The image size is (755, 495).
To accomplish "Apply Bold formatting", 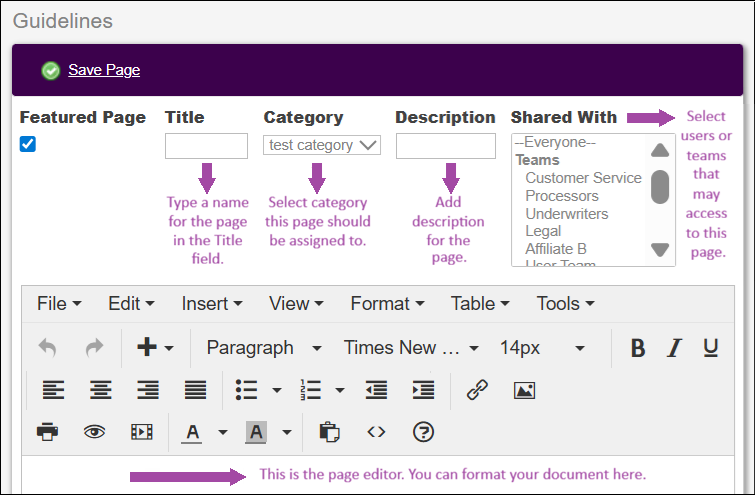I will [x=638, y=347].
